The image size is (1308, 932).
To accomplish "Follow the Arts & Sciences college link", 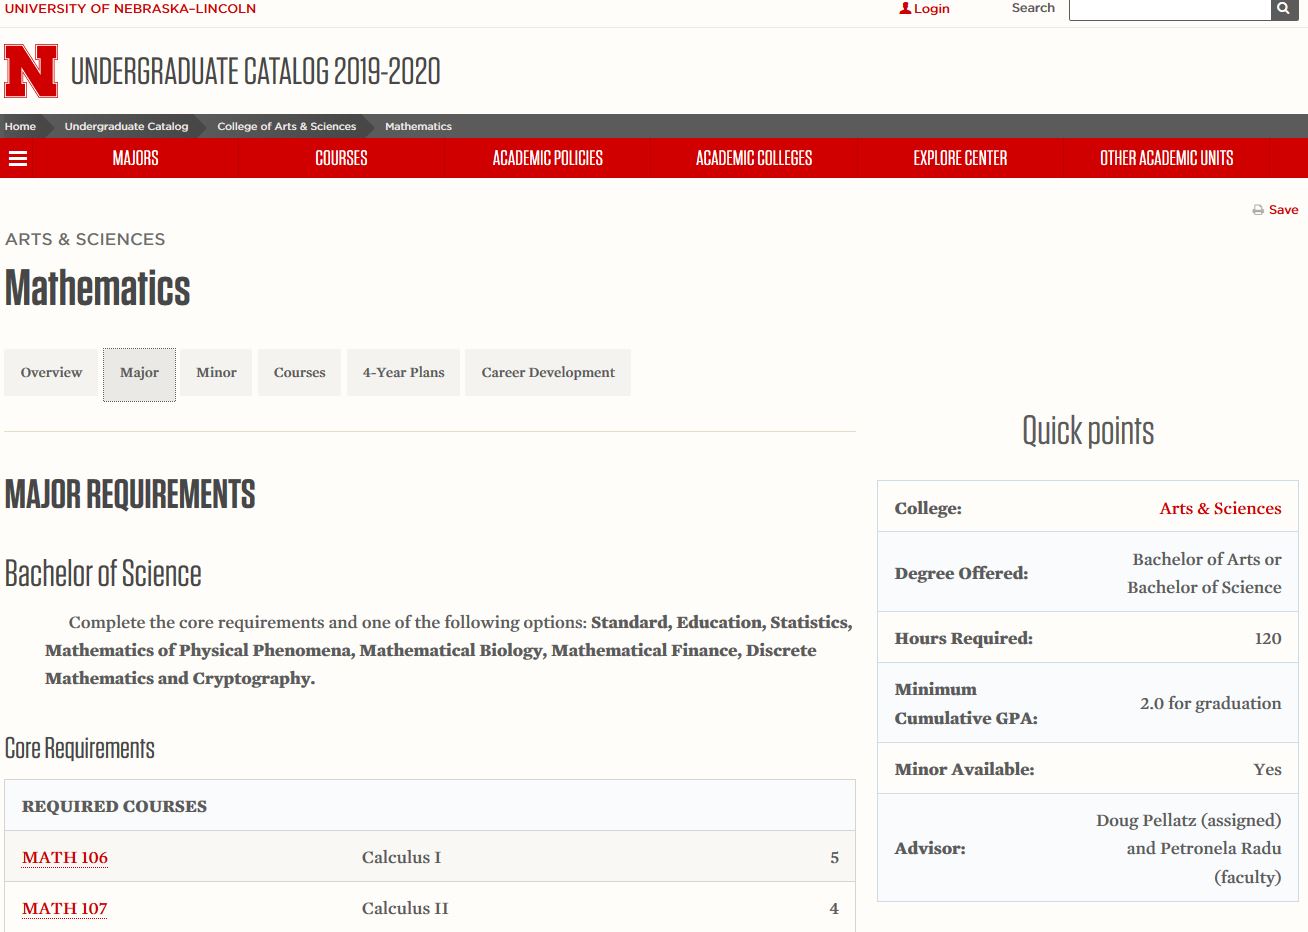I will click(x=1220, y=508).
